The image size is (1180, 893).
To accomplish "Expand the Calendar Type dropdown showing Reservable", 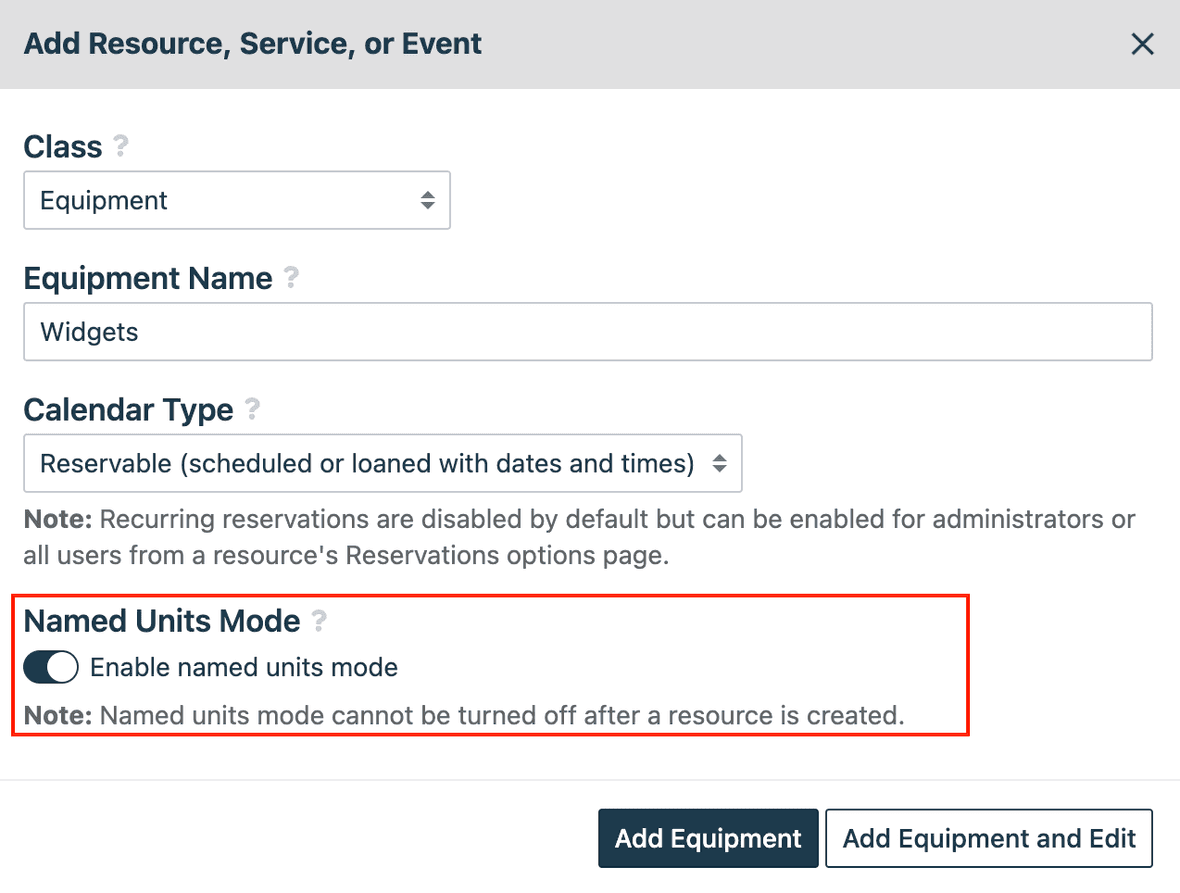I will coord(382,463).
